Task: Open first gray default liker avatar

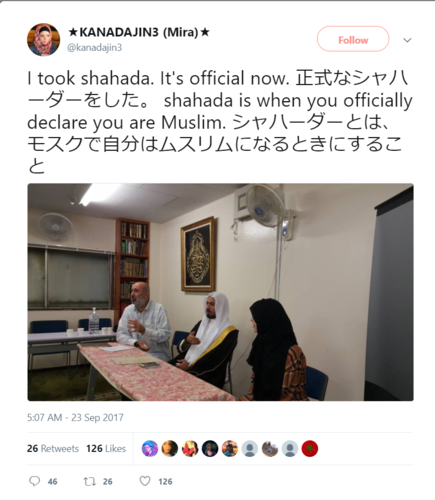Action: coord(250,448)
